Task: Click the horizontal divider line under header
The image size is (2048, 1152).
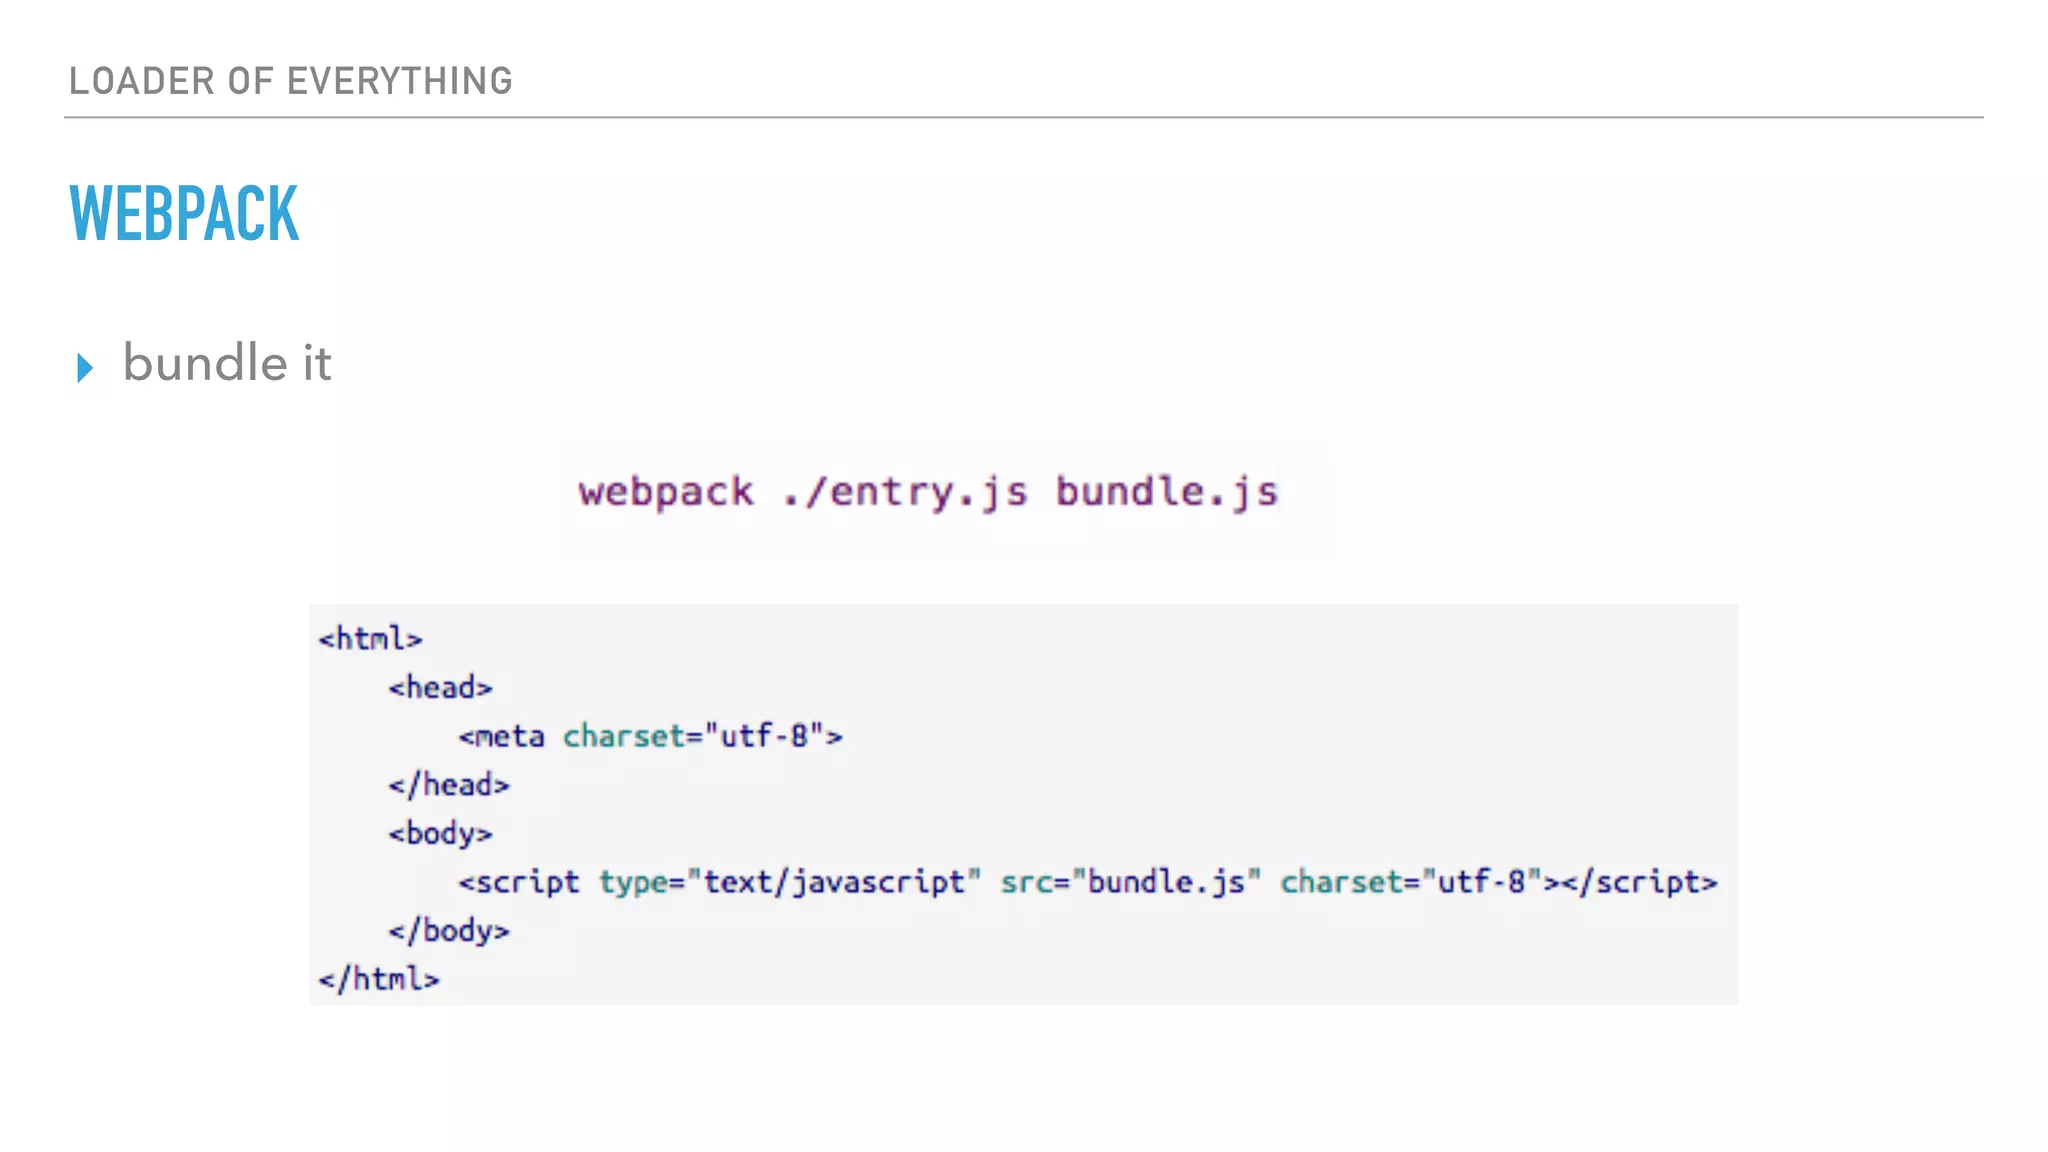Action: pos(1024,117)
